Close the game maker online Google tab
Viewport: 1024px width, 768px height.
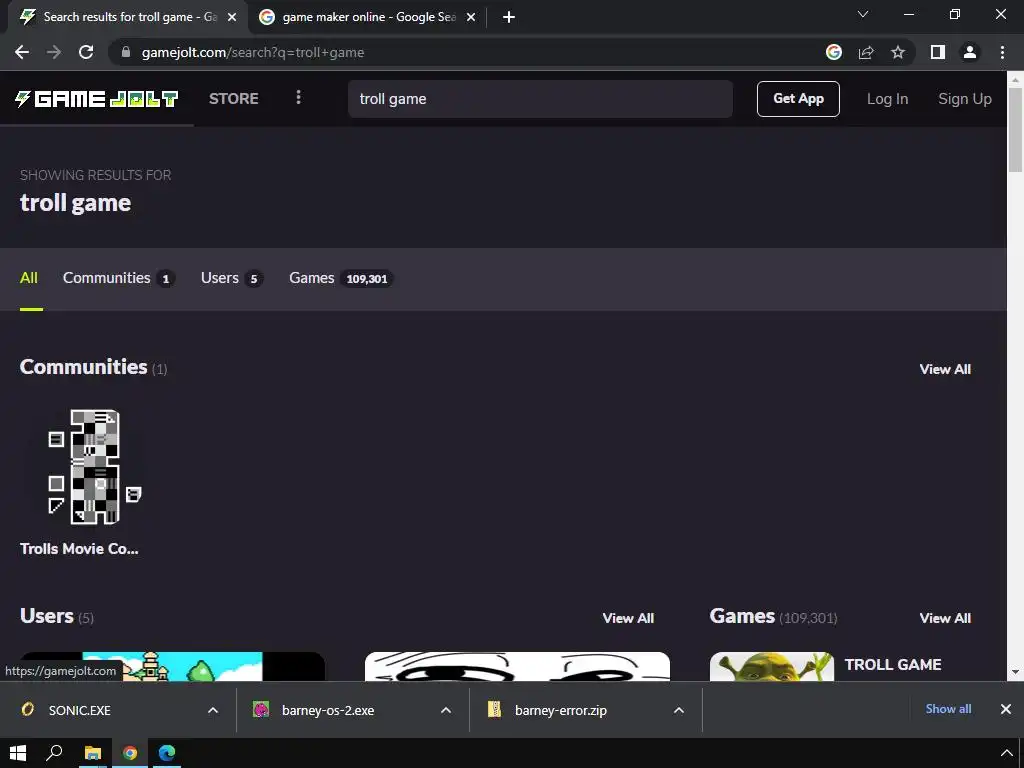pyautogui.click(x=471, y=17)
